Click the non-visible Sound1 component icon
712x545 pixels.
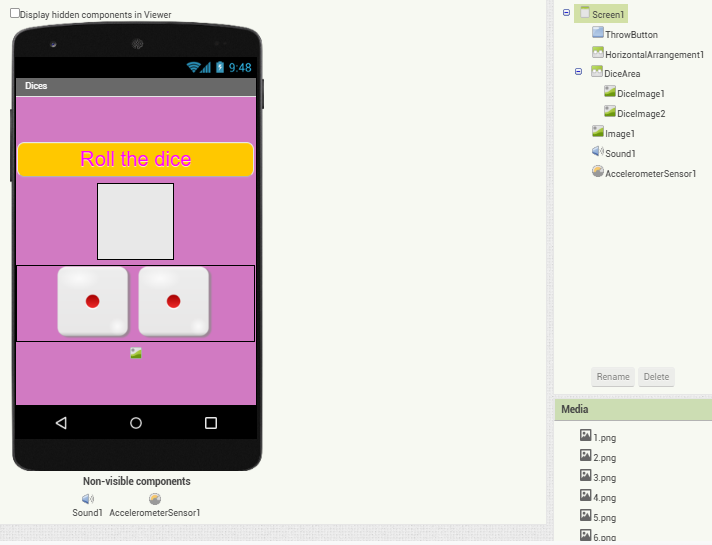(x=87, y=499)
